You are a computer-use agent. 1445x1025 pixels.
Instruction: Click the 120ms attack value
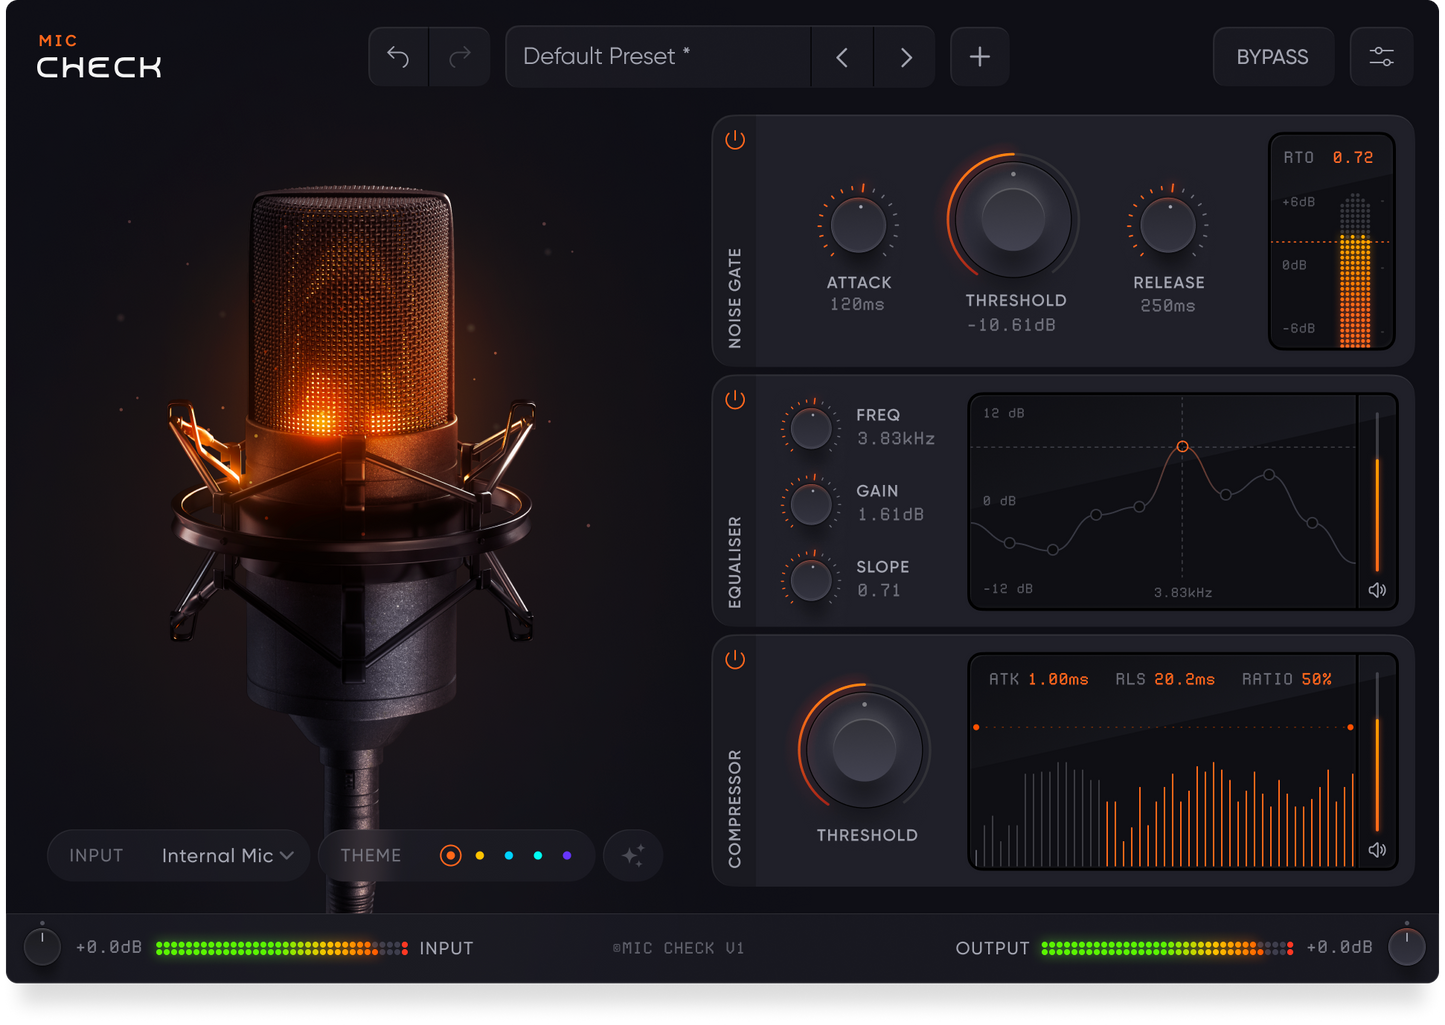click(x=857, y=305)
